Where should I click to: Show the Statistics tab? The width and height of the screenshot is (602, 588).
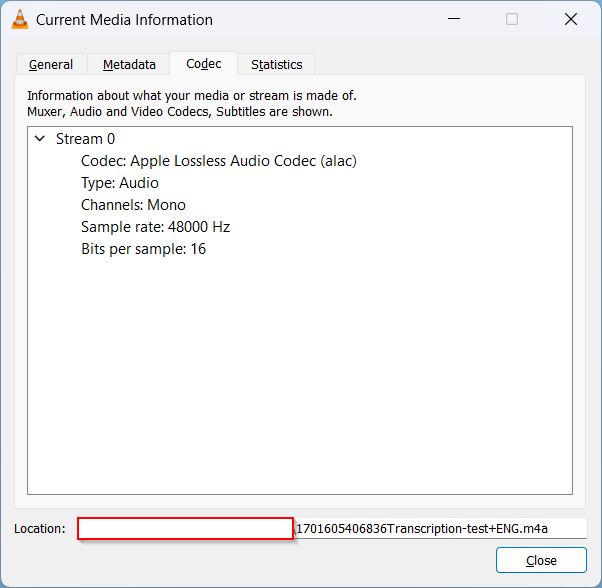[276, 64]
